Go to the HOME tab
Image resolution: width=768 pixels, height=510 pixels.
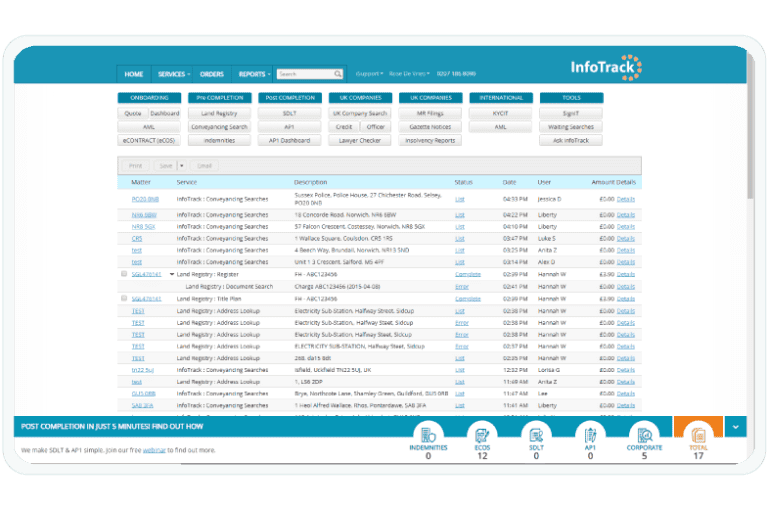pyautogui.click(x=134, y=74)
